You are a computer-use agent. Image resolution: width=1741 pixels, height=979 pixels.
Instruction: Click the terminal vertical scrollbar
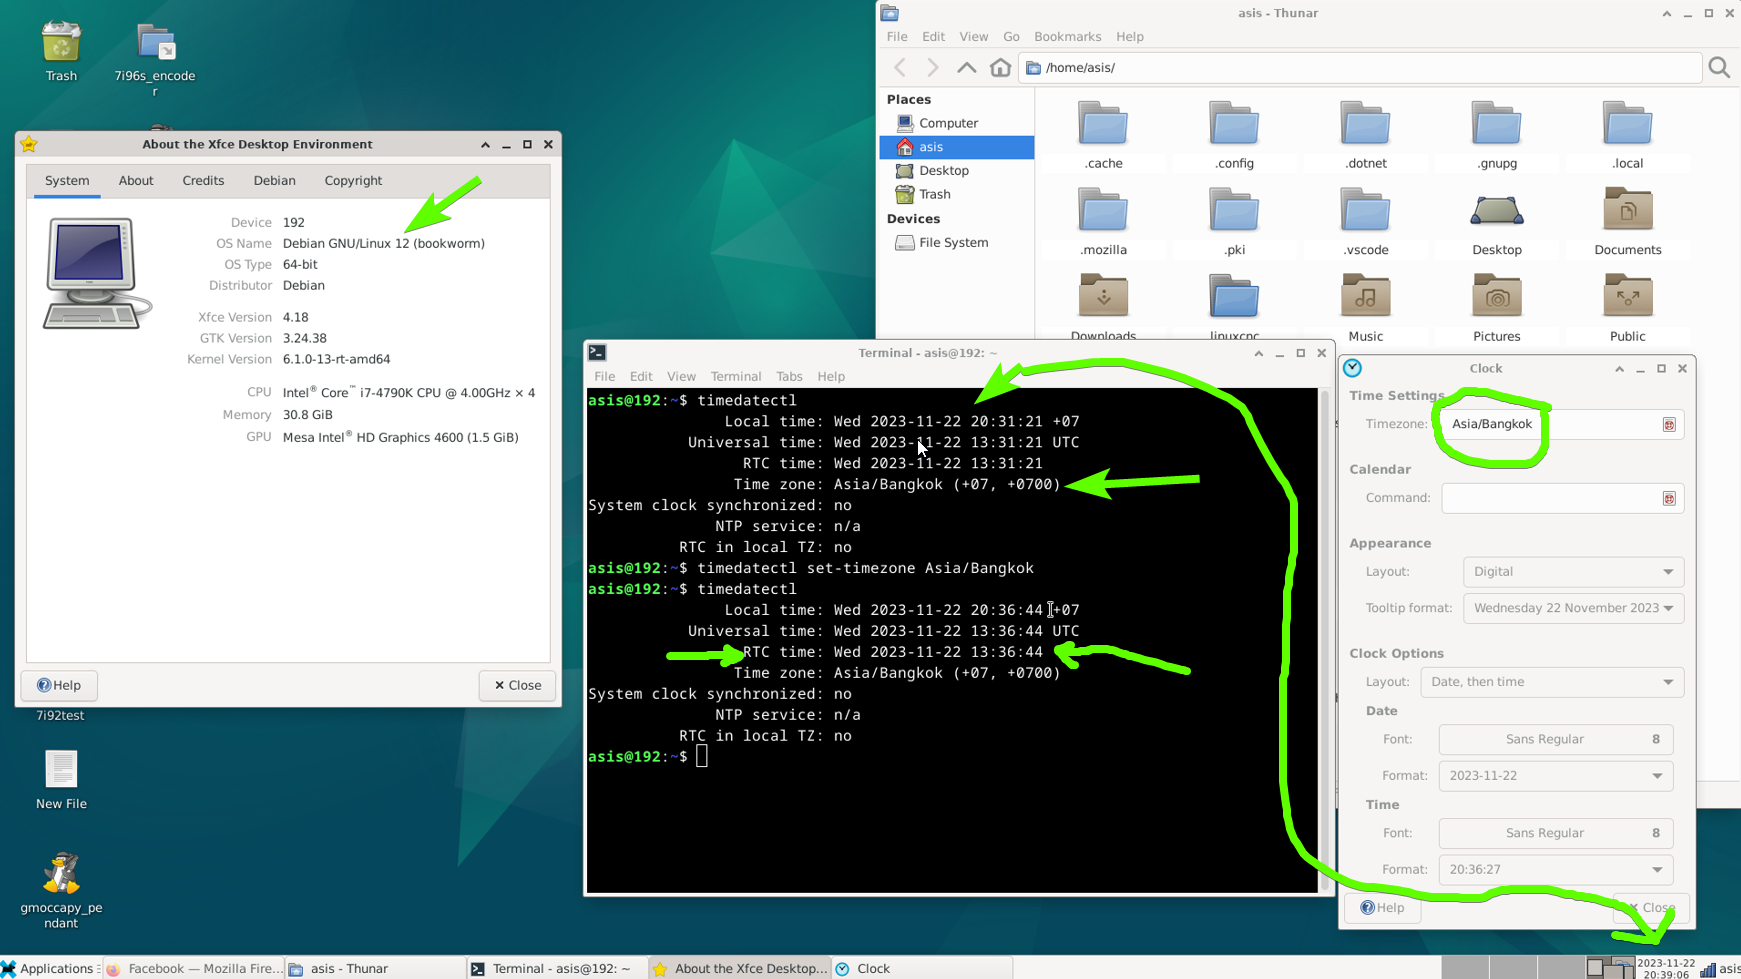[x=1326, y=640]
